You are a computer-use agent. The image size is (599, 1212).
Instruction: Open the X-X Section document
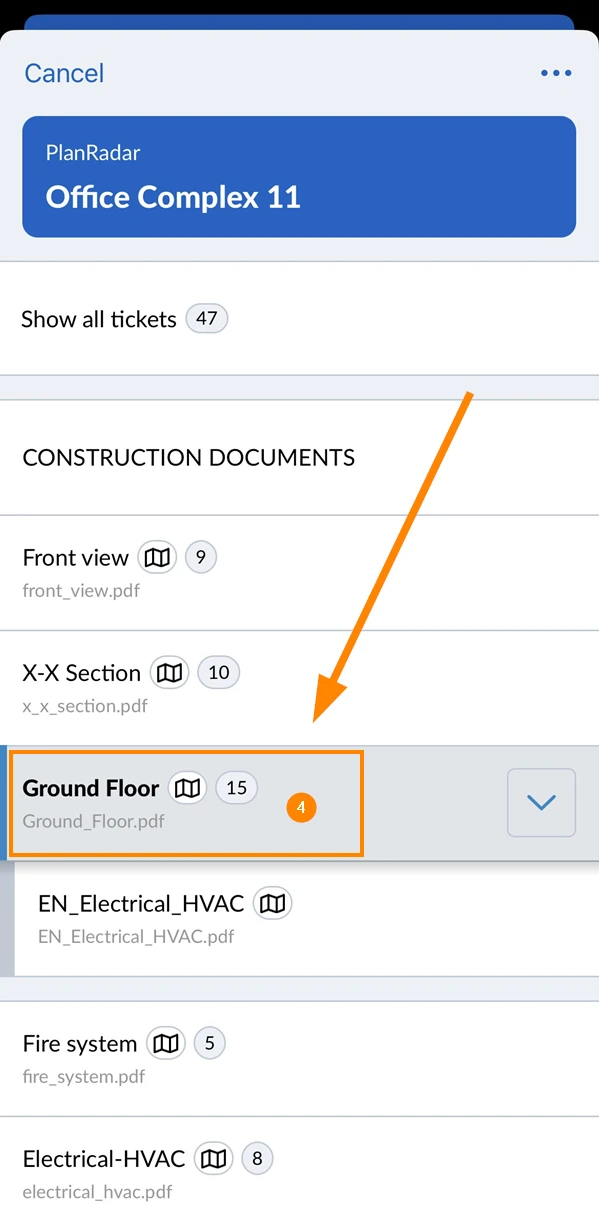(299, 688)
